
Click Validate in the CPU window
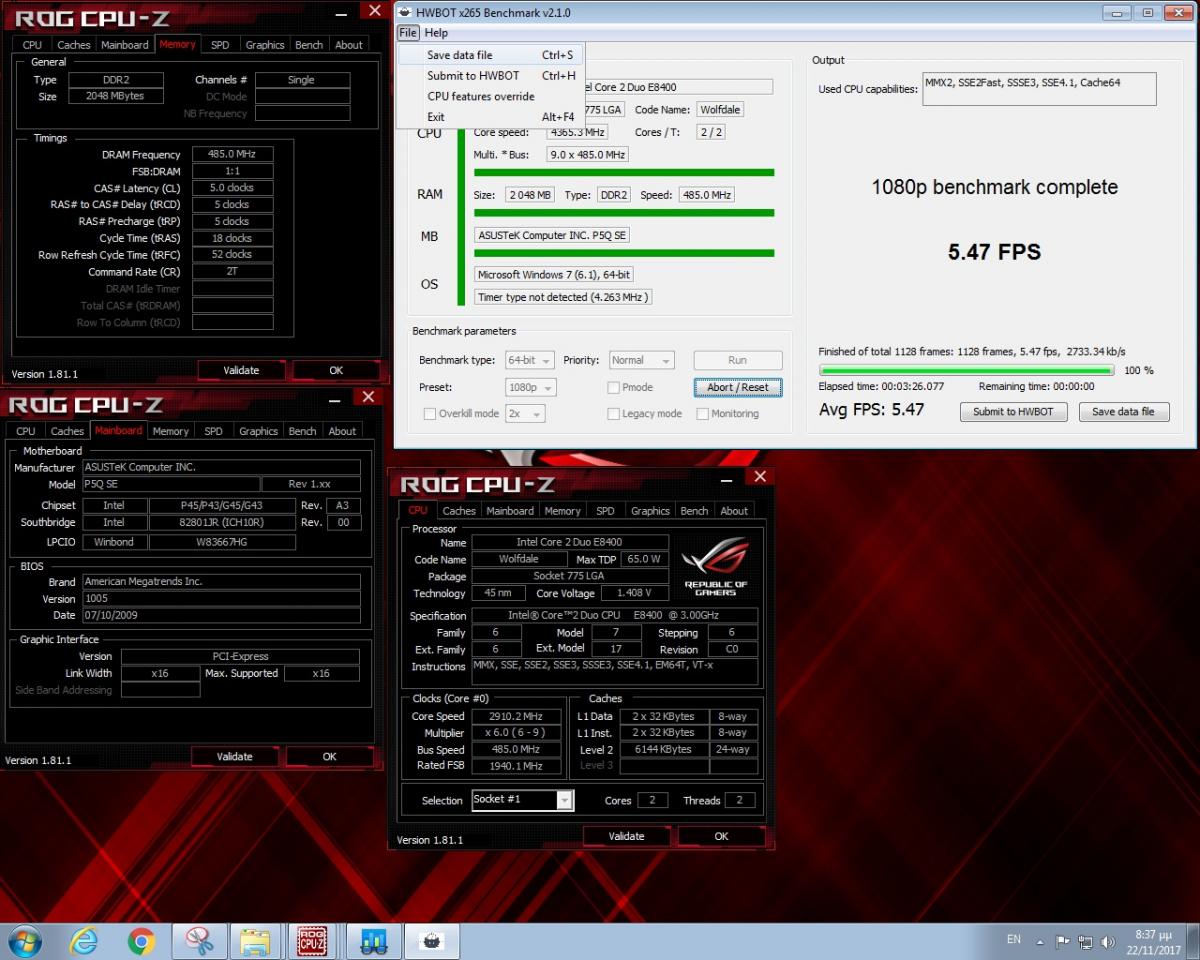tap(626, 836)
